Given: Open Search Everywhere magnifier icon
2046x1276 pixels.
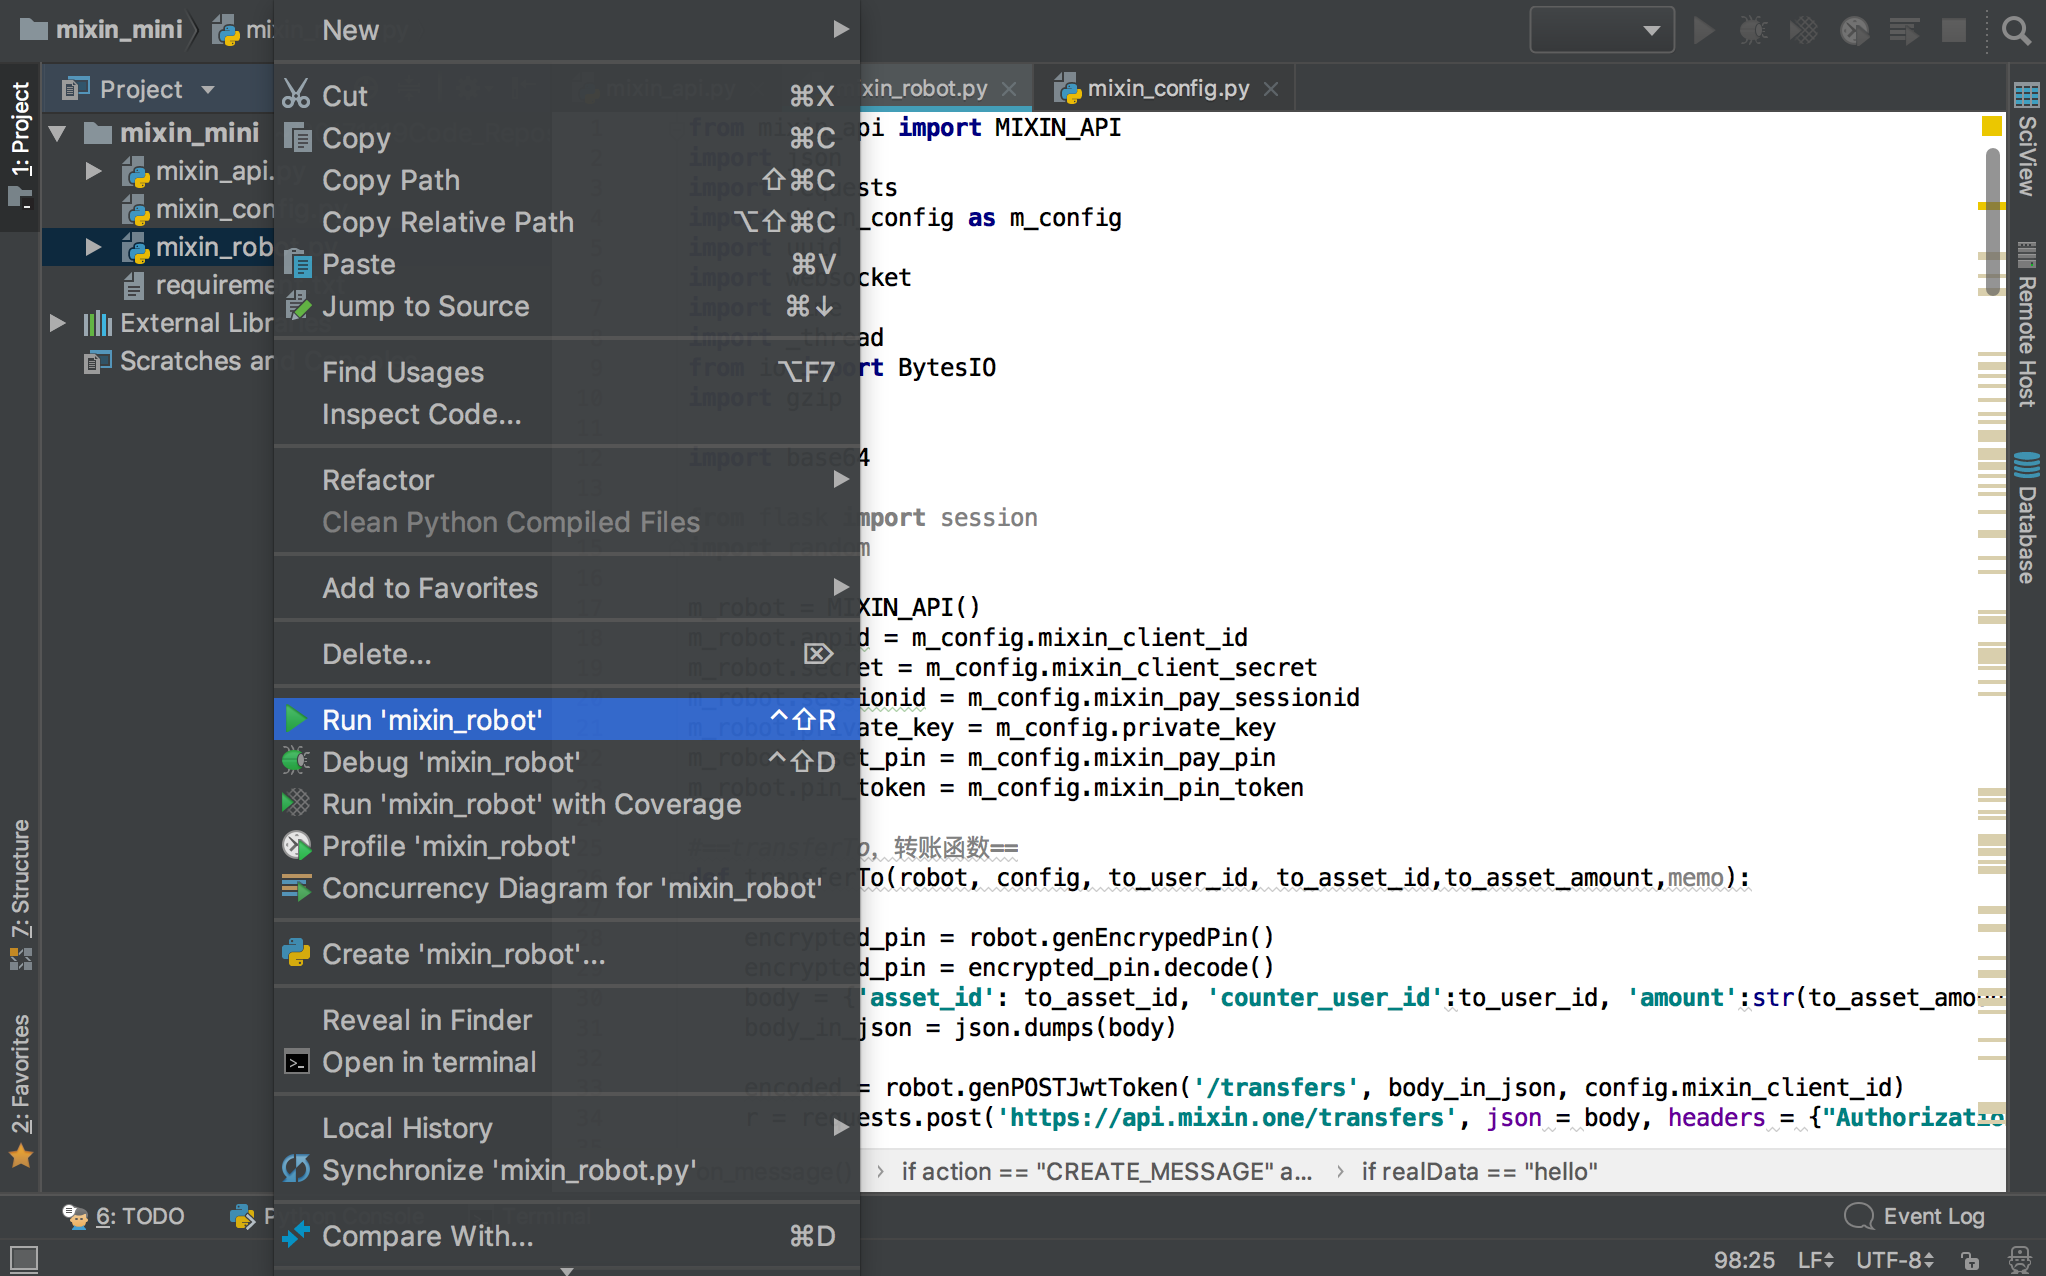Looking at the screenshot, I should pos(2016,30).
